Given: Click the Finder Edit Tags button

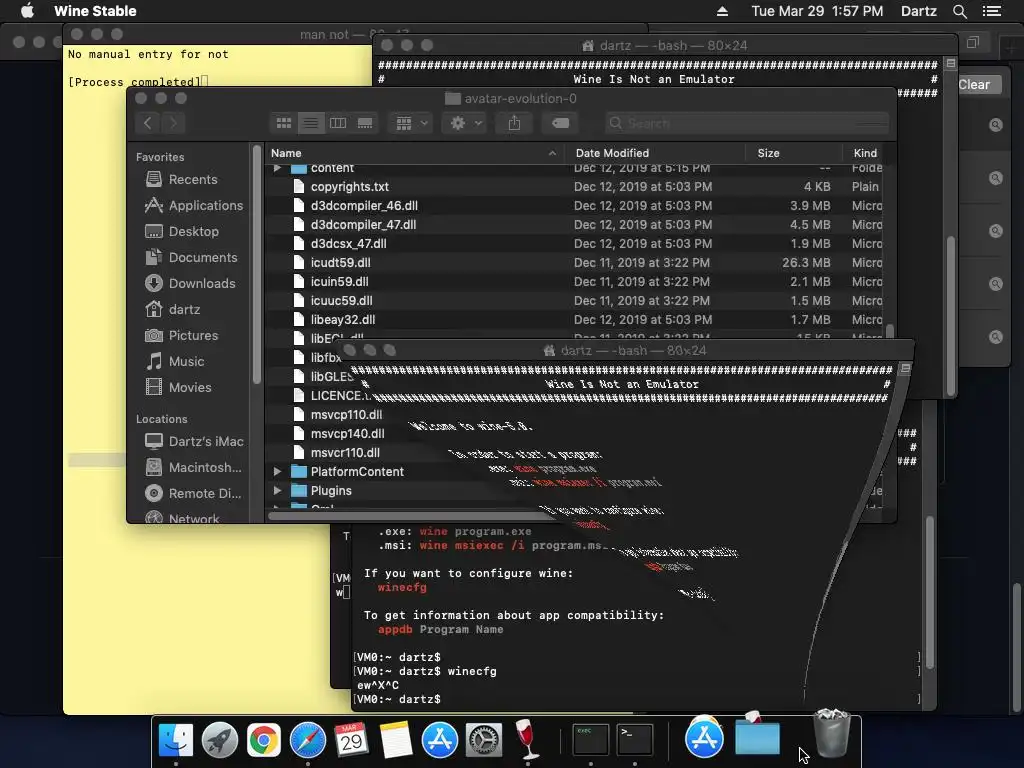Looking at the screenshot, I should pos(560,123).
